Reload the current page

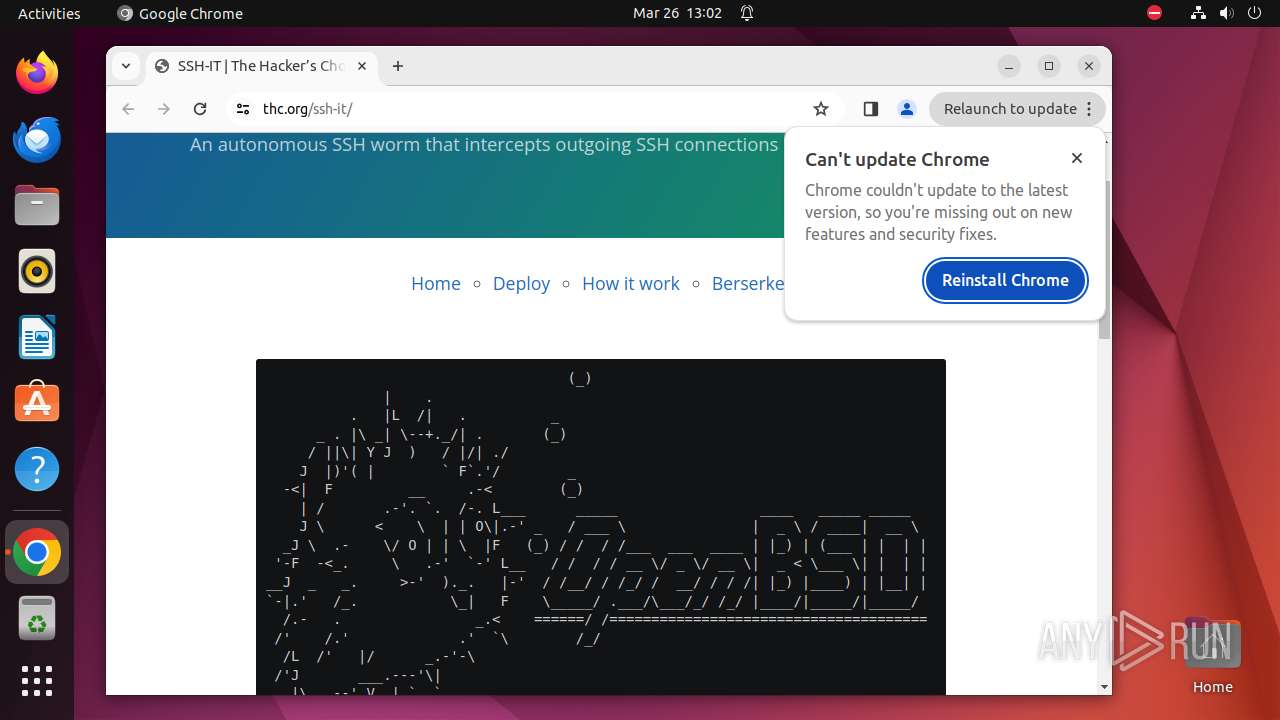(x=200, y=109)
